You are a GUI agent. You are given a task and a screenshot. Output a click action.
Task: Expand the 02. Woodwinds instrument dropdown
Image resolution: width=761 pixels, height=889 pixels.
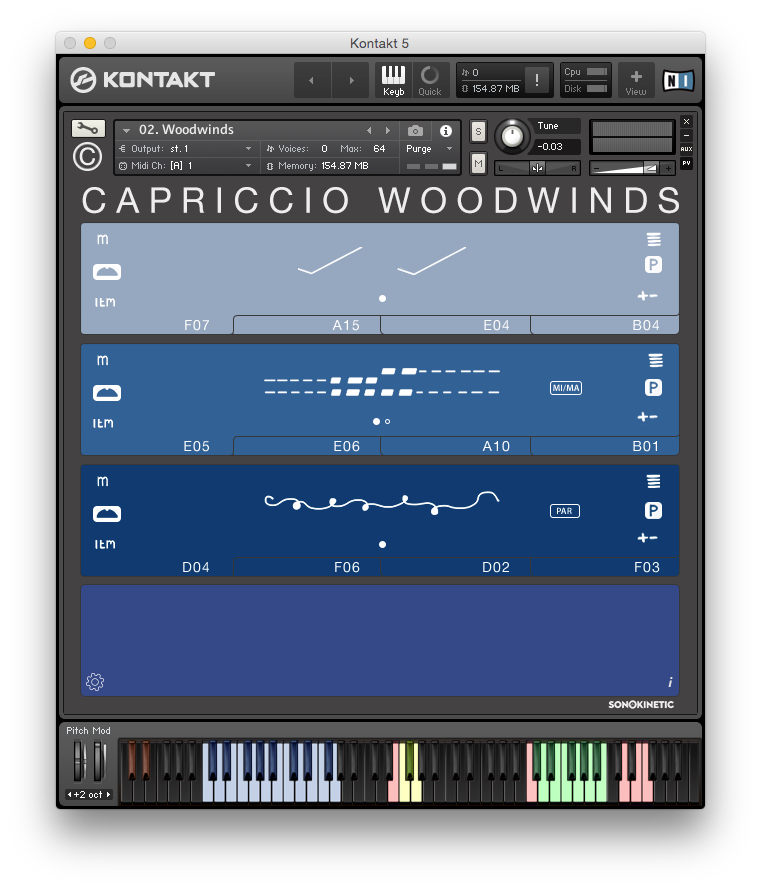126,130
